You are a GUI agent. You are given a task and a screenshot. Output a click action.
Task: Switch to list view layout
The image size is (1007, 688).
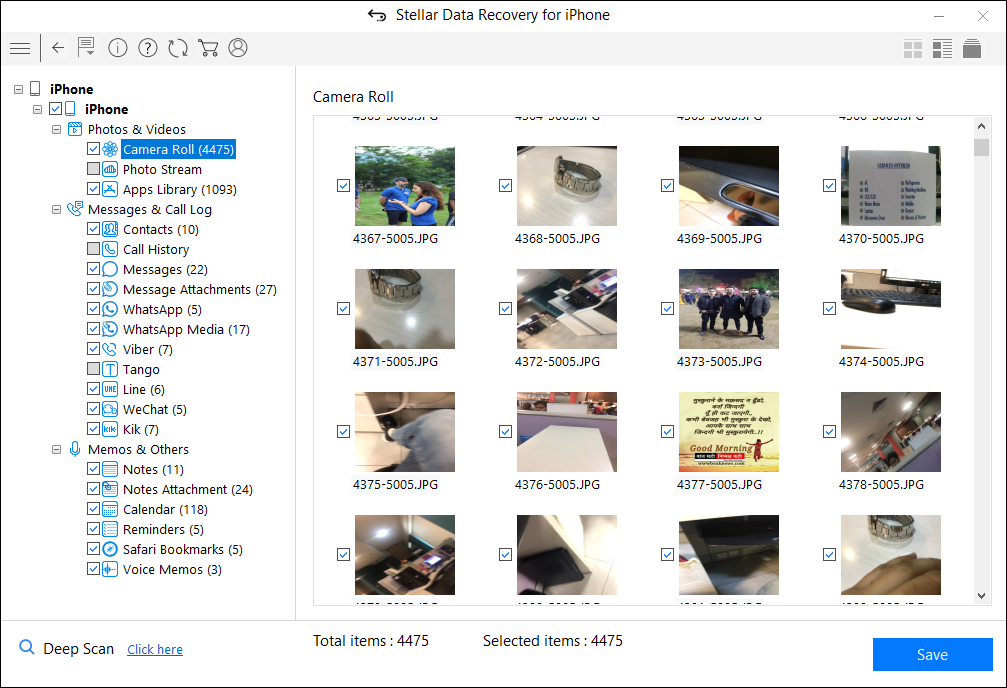pos(942,47)
